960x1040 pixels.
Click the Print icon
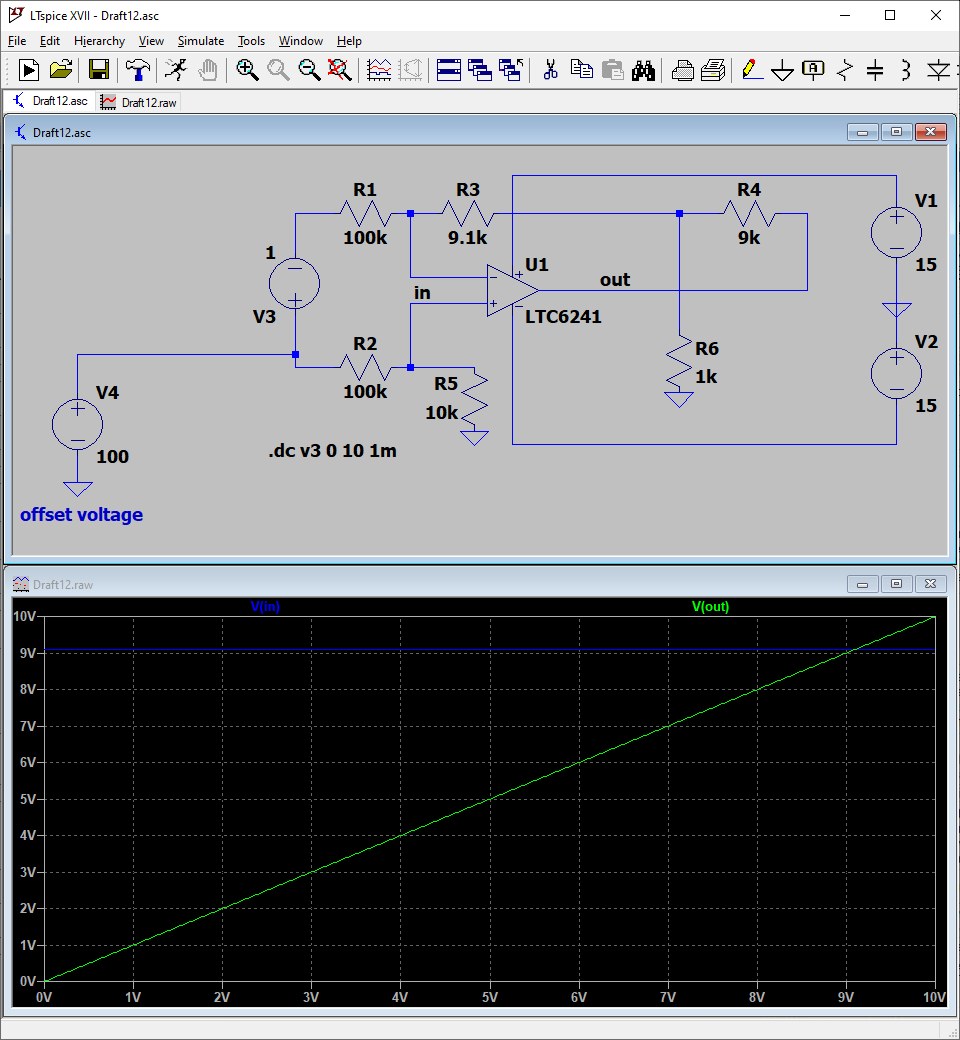[x=713, y=70]
